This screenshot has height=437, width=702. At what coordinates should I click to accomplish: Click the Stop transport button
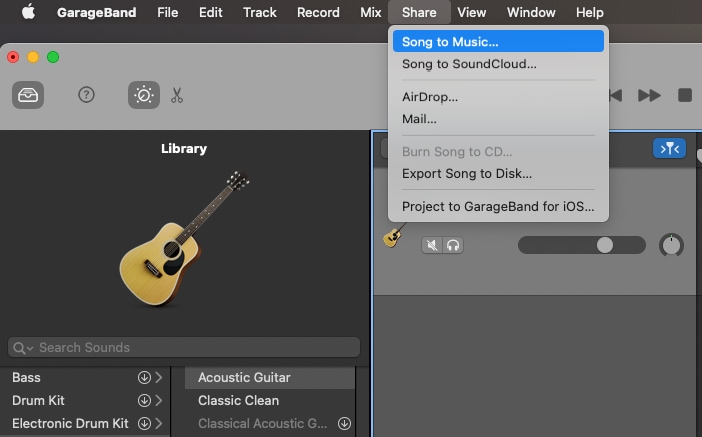[685, 95]
